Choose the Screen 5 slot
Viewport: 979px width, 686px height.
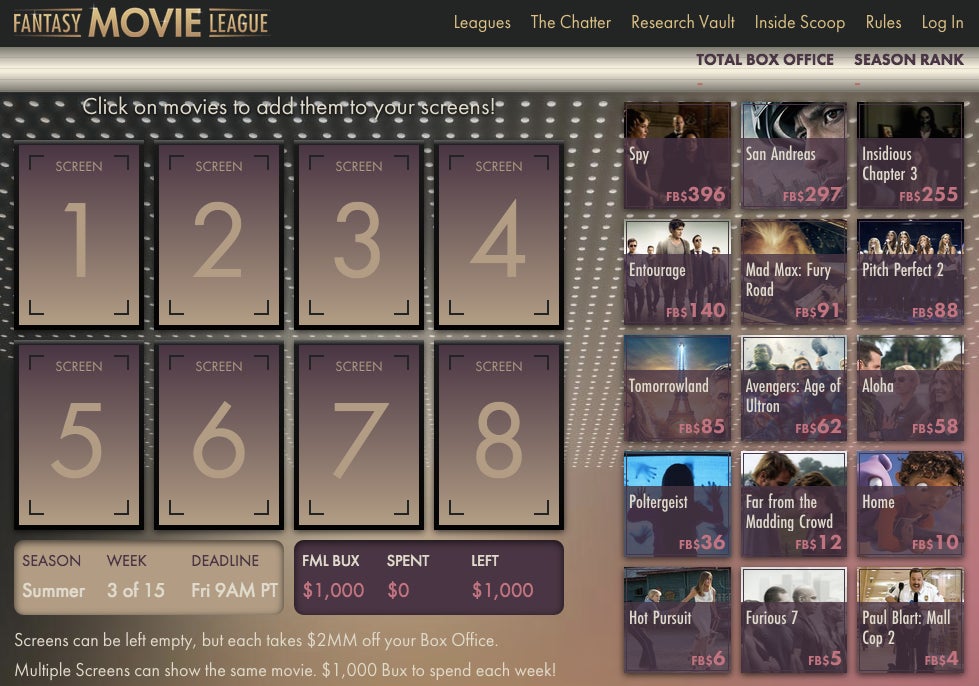point(79,436)
